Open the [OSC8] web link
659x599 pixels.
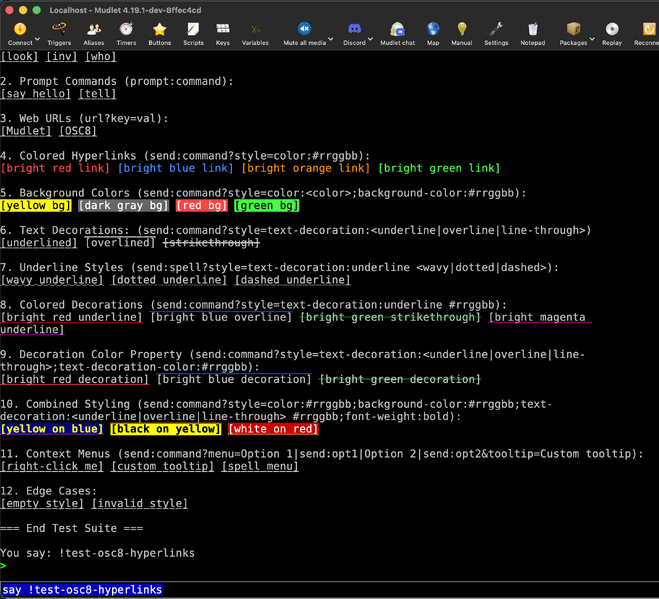click(x=78, y=131)
